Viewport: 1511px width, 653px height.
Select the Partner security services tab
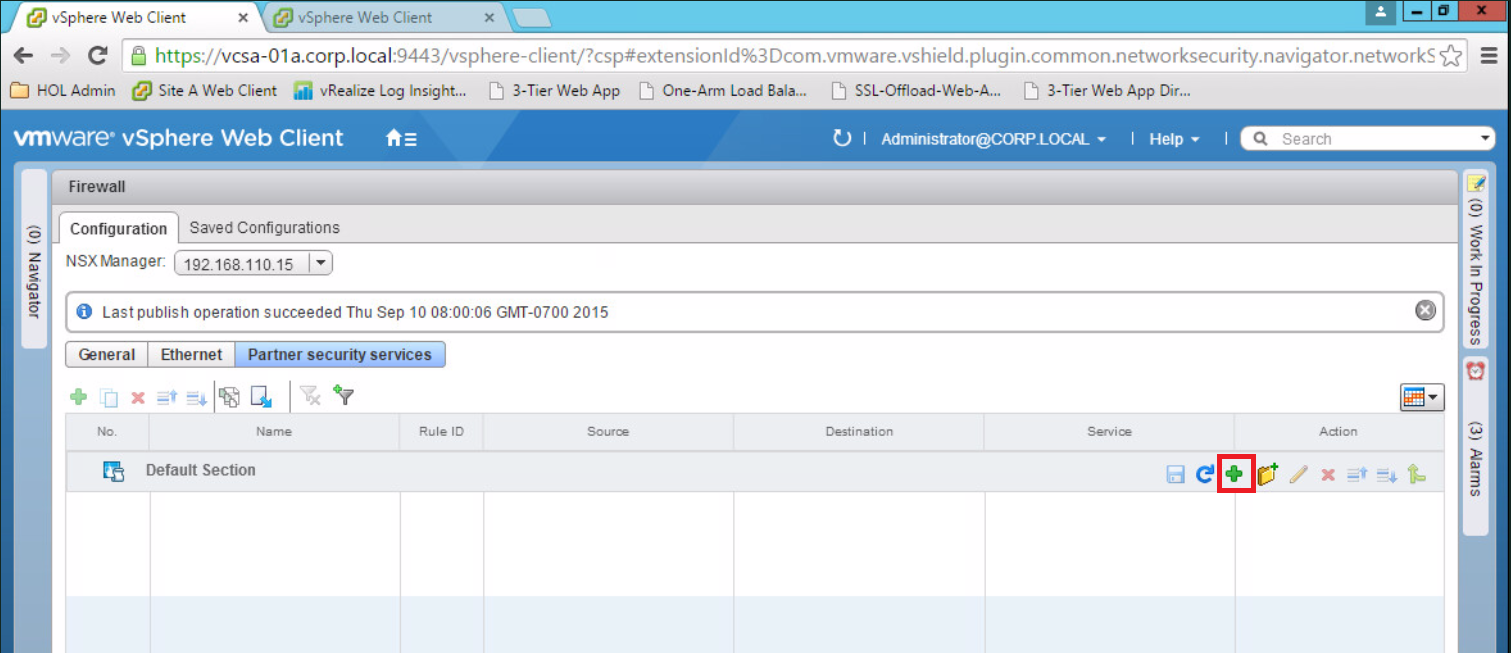(340, 355)
